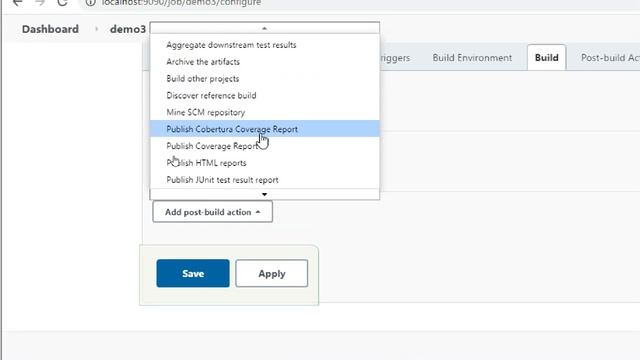Open the Post-build Actions tab
This screenshot has width=640, height=360.
pos(610,58)
